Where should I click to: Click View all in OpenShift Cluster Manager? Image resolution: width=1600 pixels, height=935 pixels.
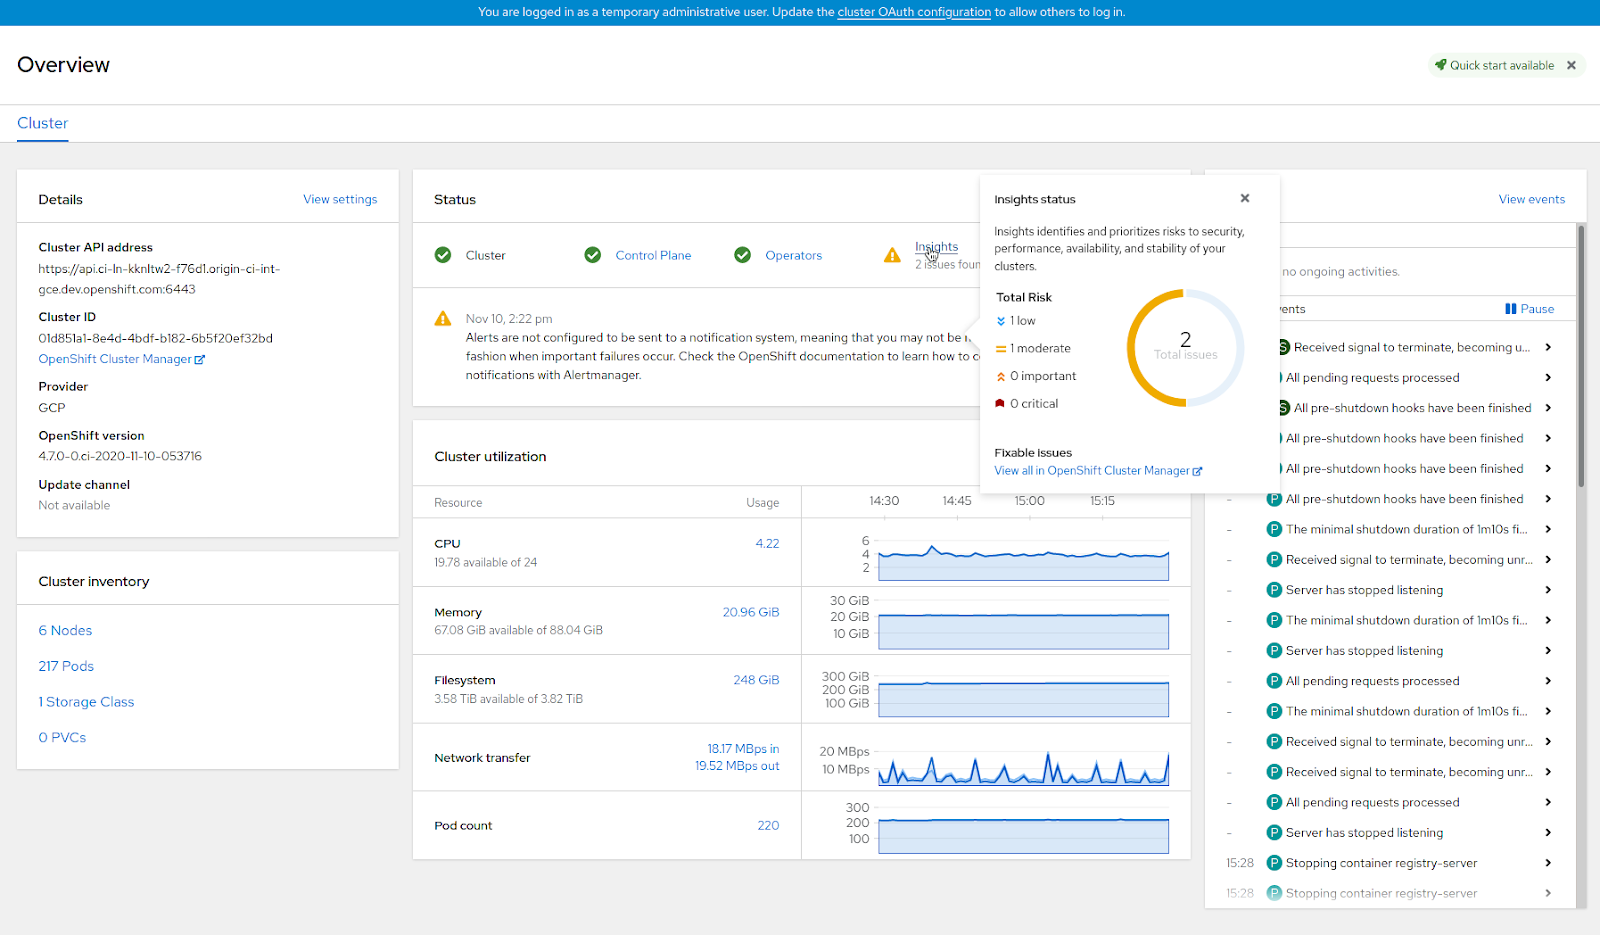click(1092, 470)
